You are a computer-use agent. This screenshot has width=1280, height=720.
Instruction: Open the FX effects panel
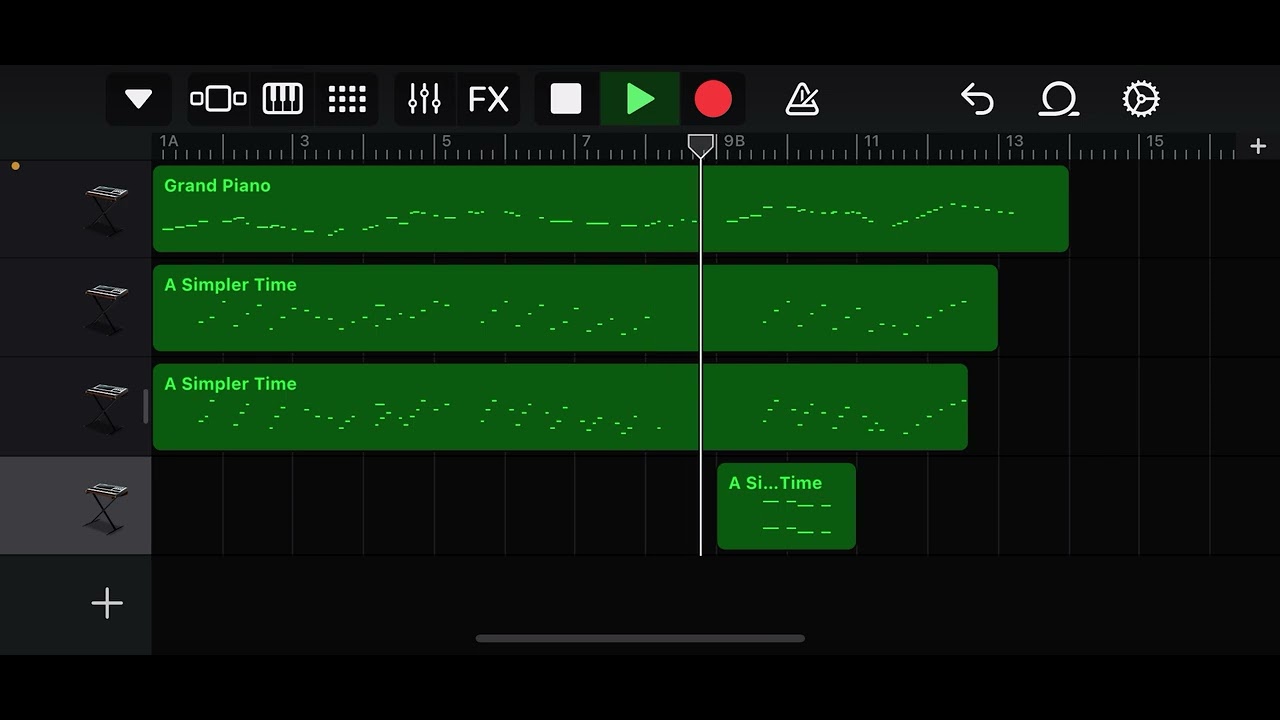coord(489,99)
